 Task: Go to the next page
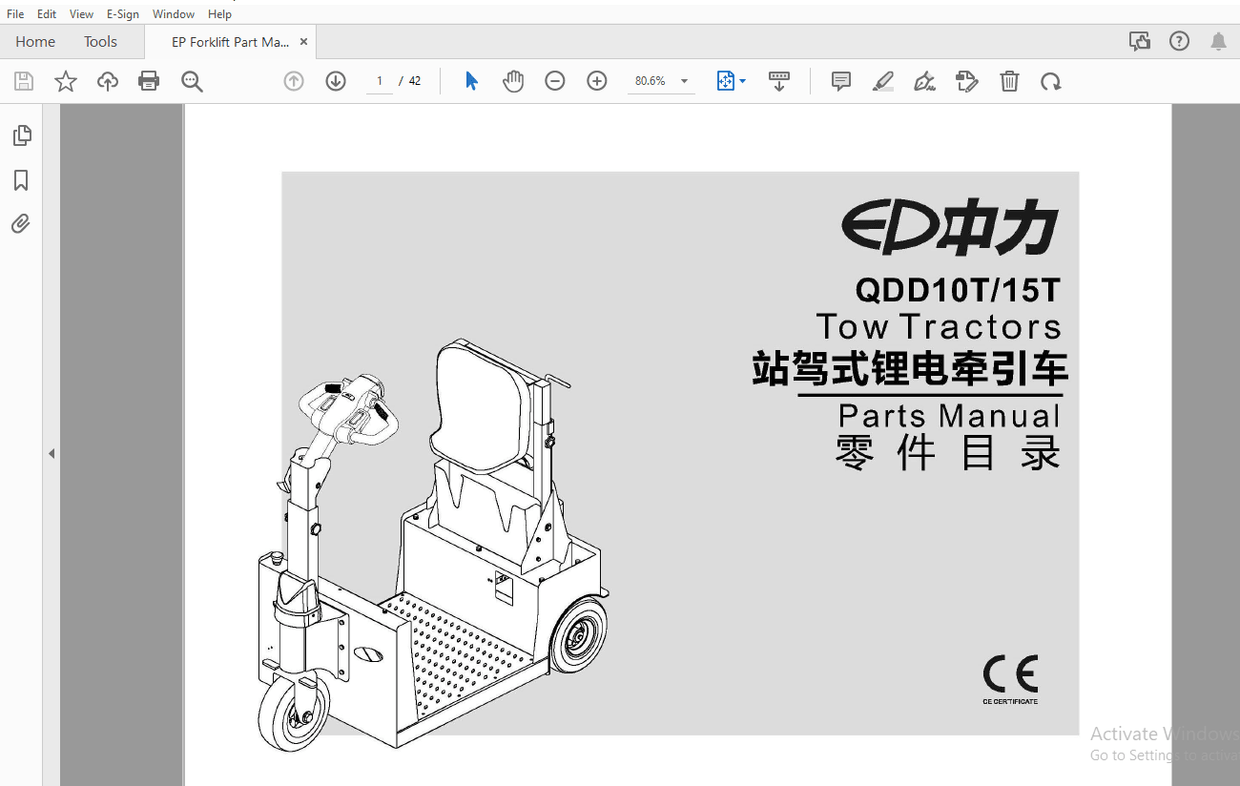tap(336, 81)
